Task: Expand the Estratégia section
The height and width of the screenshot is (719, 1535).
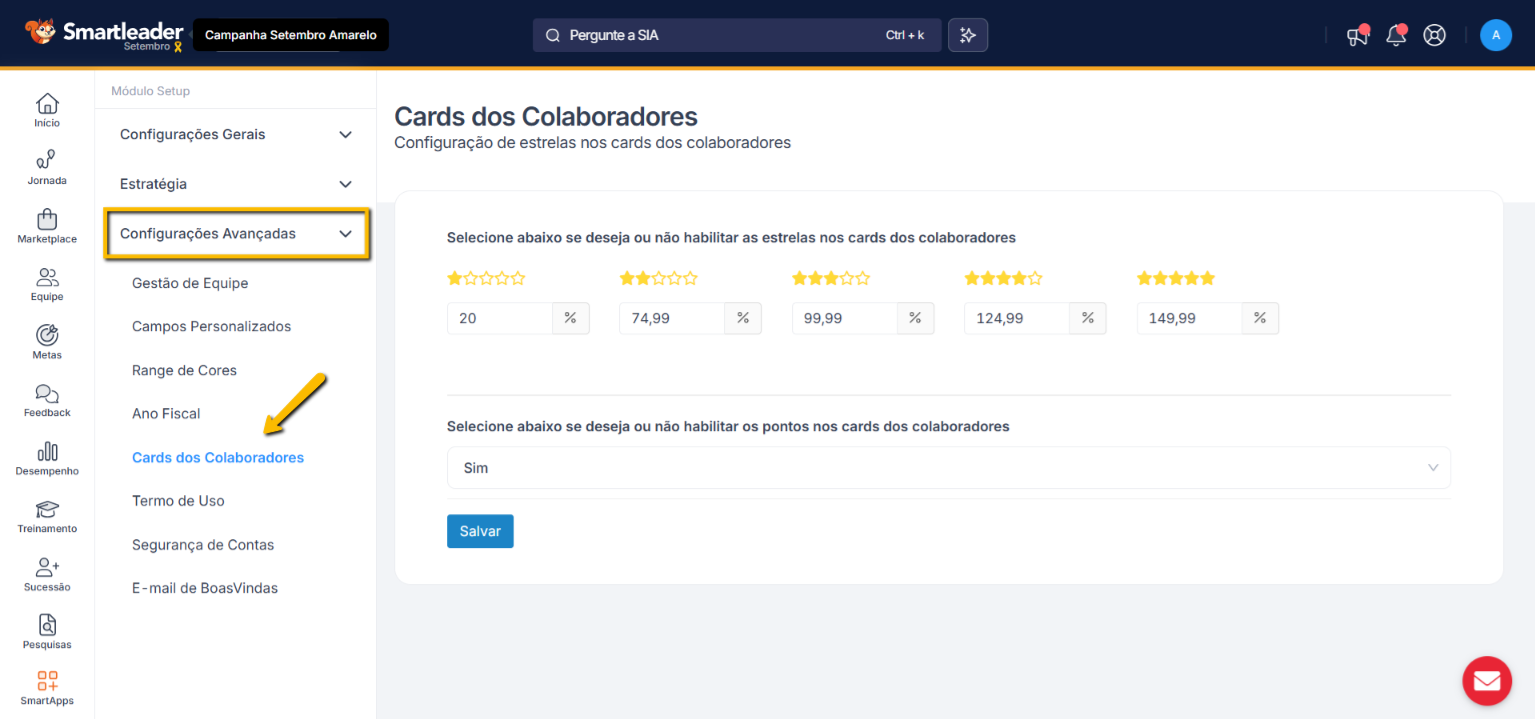Action: point(236,184)
